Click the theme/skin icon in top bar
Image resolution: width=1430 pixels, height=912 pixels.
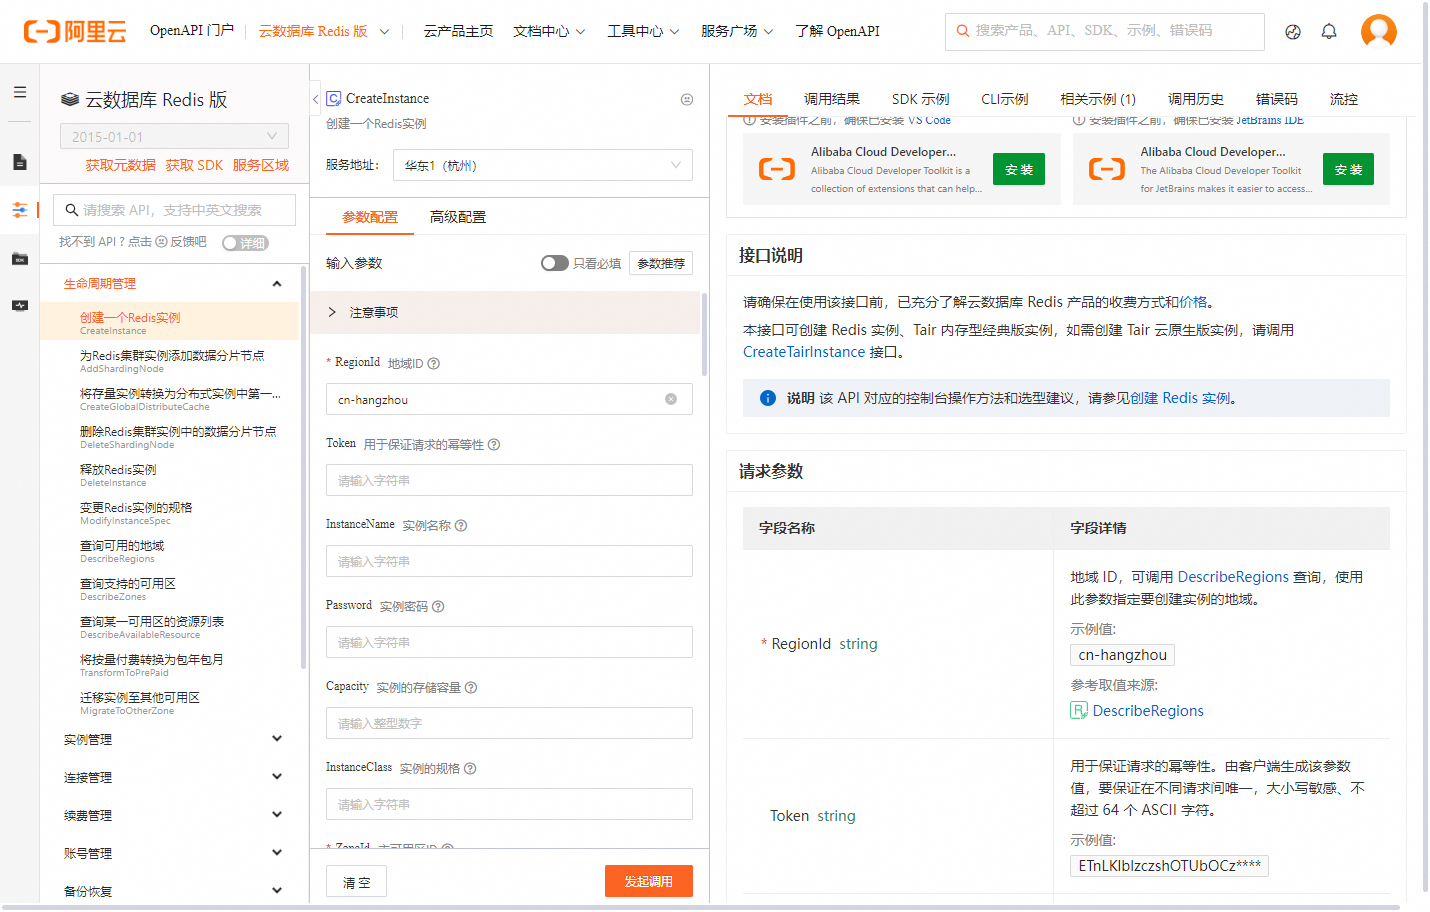[x=1293, y=32]
